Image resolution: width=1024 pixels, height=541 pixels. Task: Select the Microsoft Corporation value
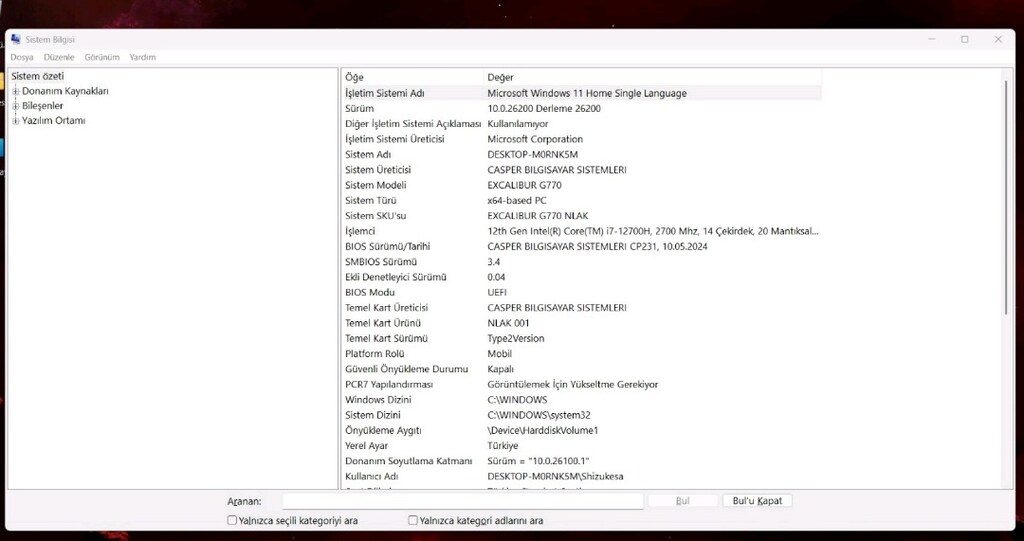[535, 139]
